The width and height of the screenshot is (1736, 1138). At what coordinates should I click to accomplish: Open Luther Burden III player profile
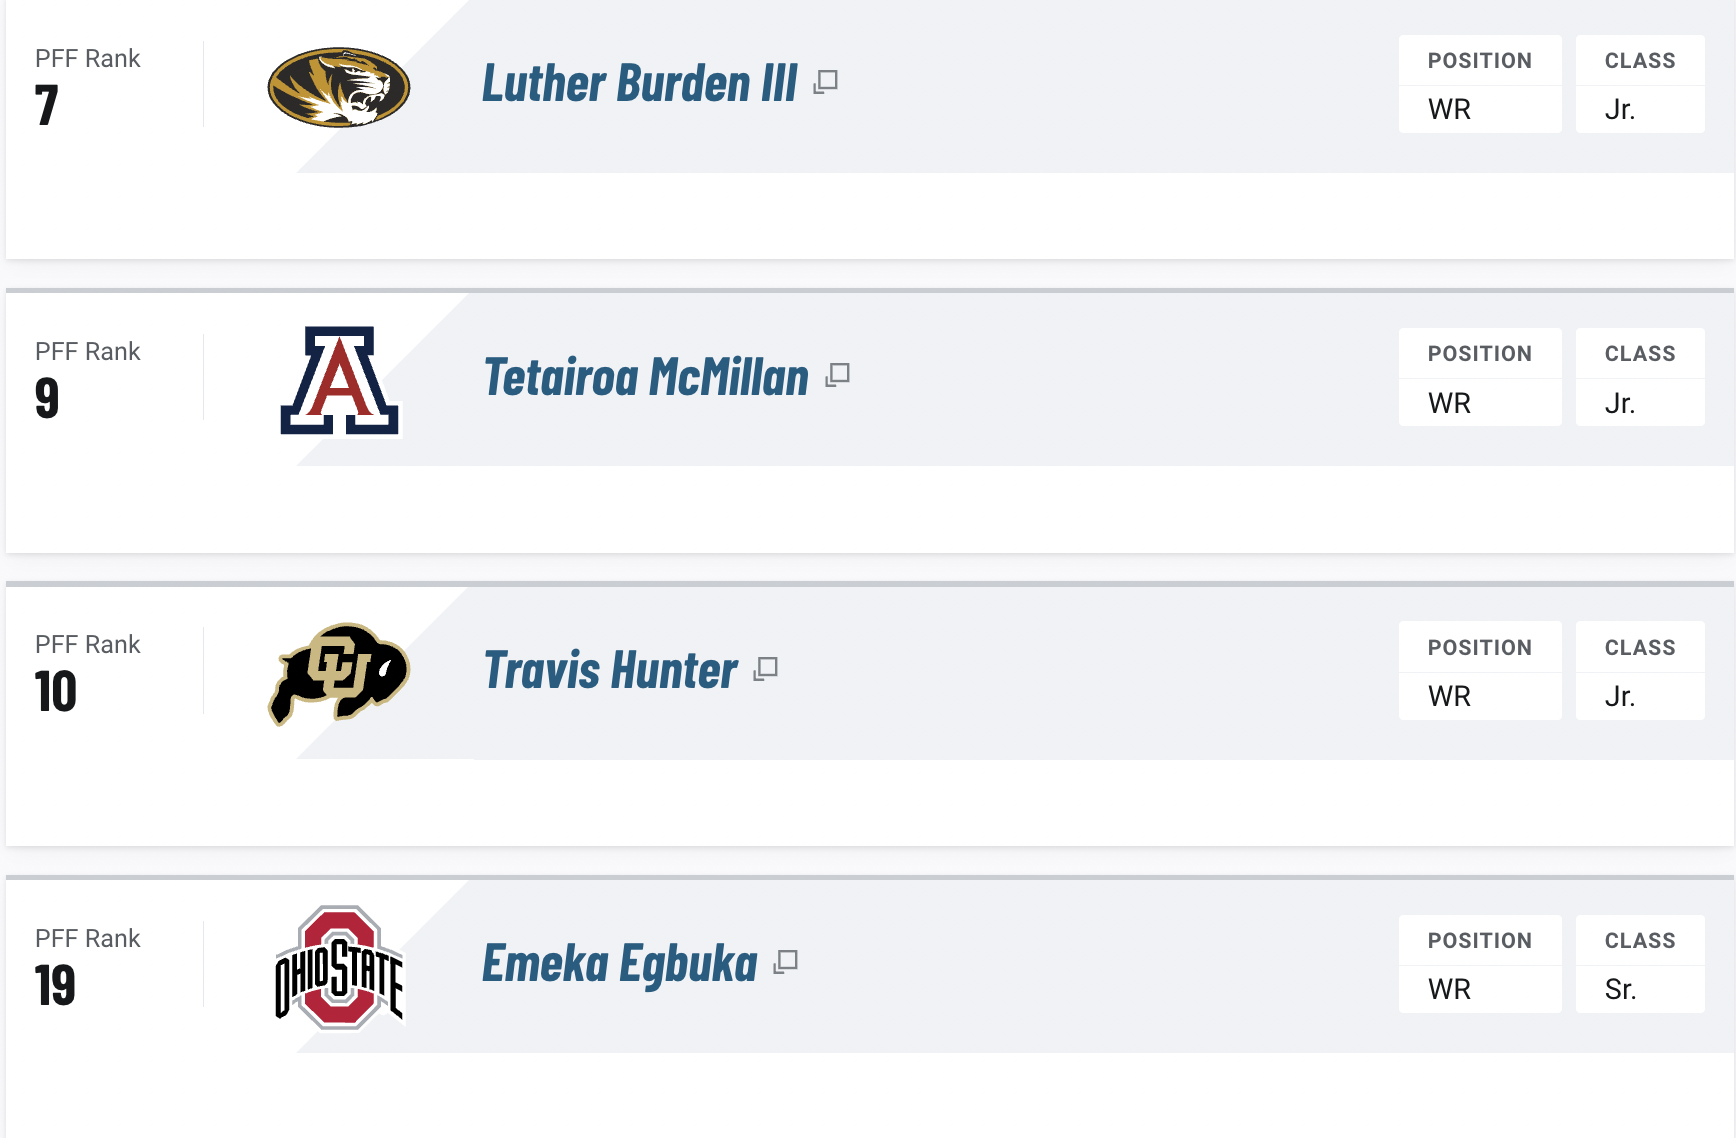click(x=640, y=84)
